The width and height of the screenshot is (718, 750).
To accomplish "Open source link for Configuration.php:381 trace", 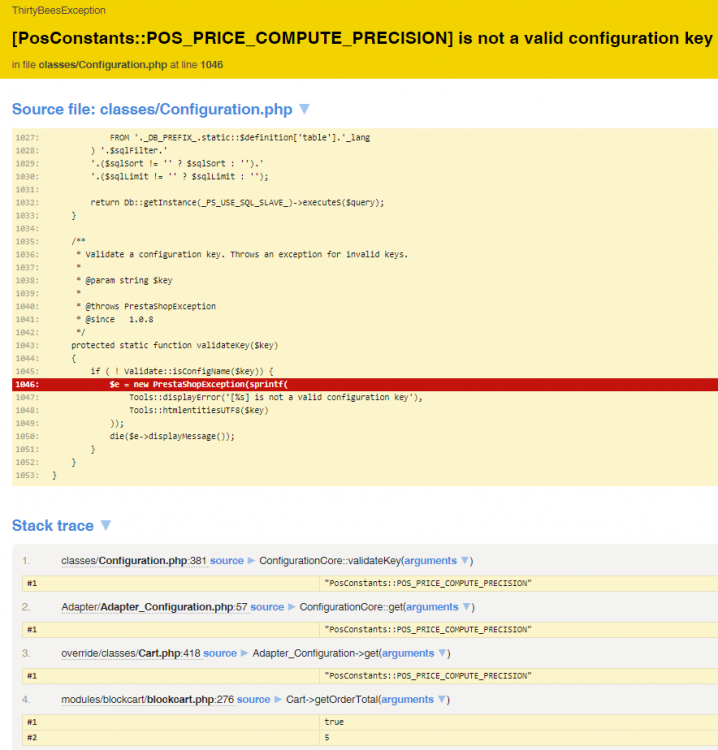I will coord(227,561).
